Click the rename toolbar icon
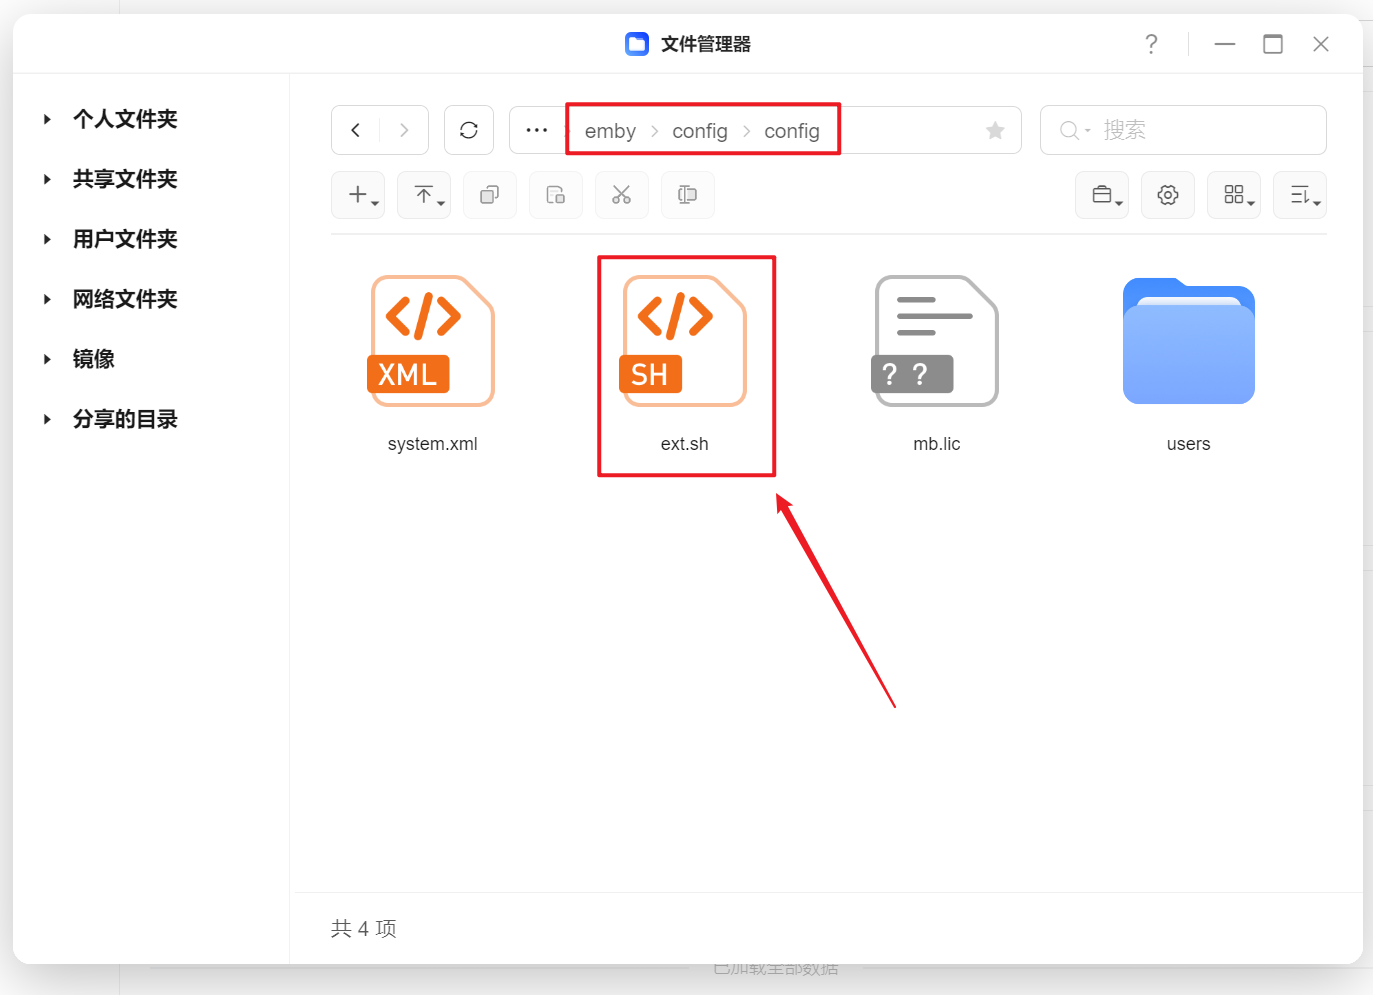Screen dimensions: 1373x995 (x=688, y=195)
